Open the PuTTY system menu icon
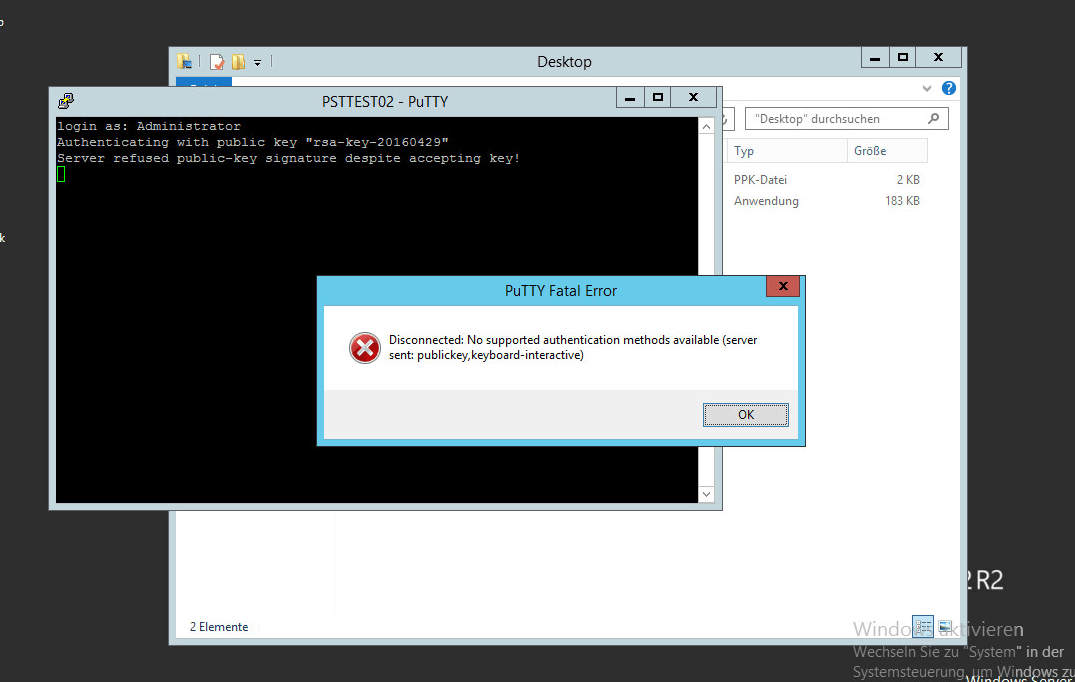 pyautogui.click(x=66, y=100)
